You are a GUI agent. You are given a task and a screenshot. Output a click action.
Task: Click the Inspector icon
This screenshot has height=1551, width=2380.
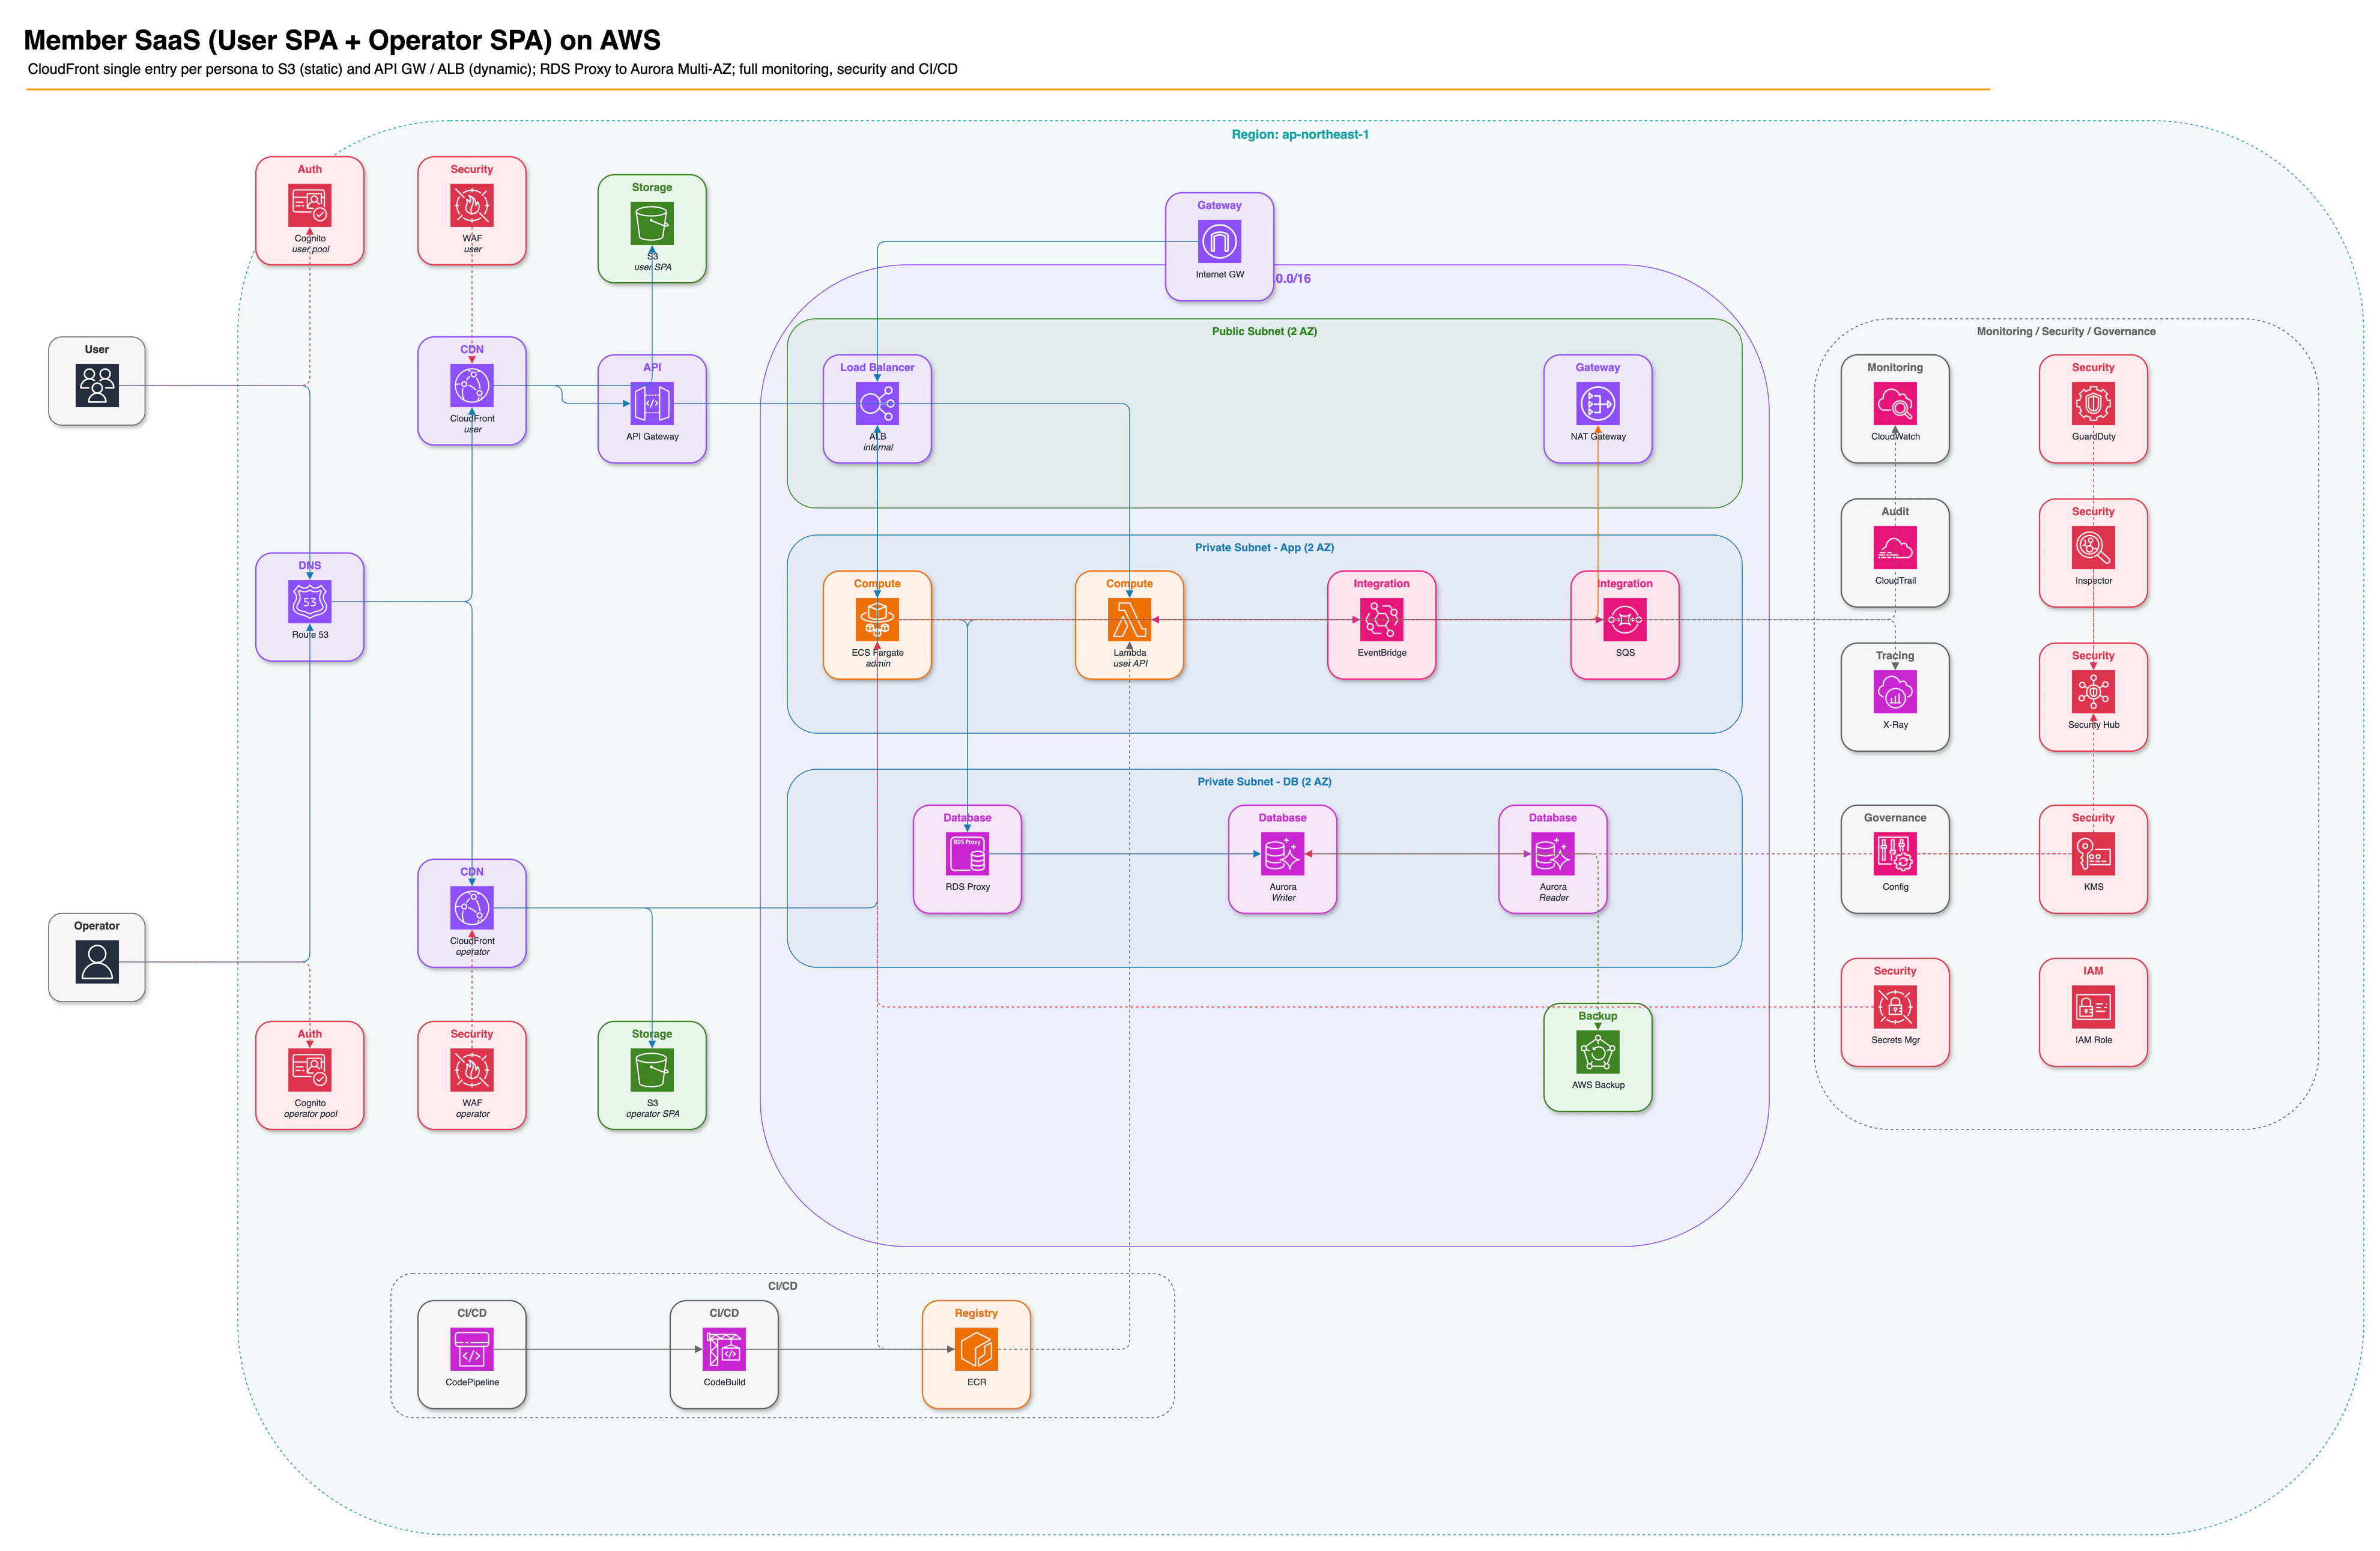(x=2092, y=547)
